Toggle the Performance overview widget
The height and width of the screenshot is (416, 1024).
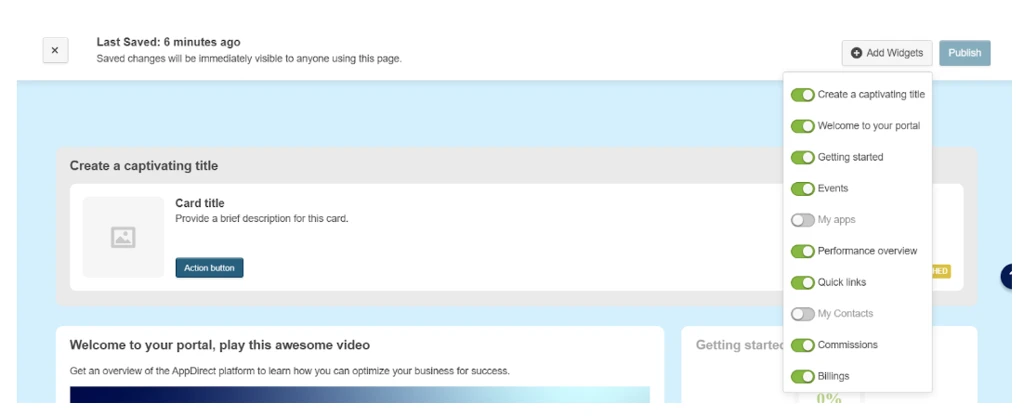(802, 251)
